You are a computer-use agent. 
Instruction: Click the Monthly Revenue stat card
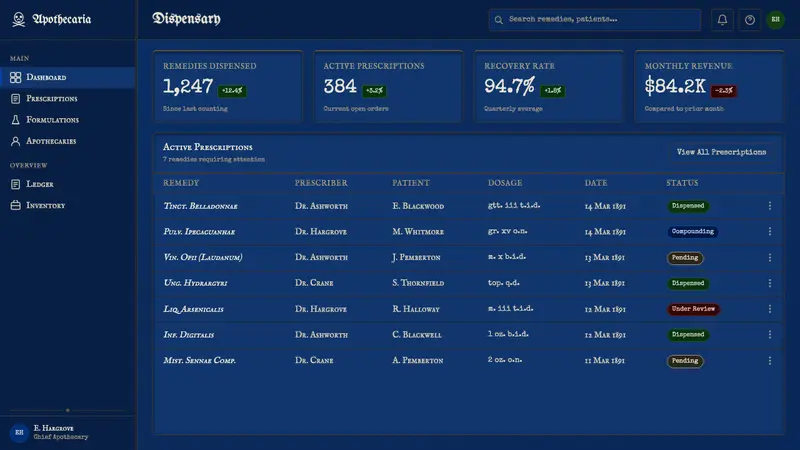(709, 86)
